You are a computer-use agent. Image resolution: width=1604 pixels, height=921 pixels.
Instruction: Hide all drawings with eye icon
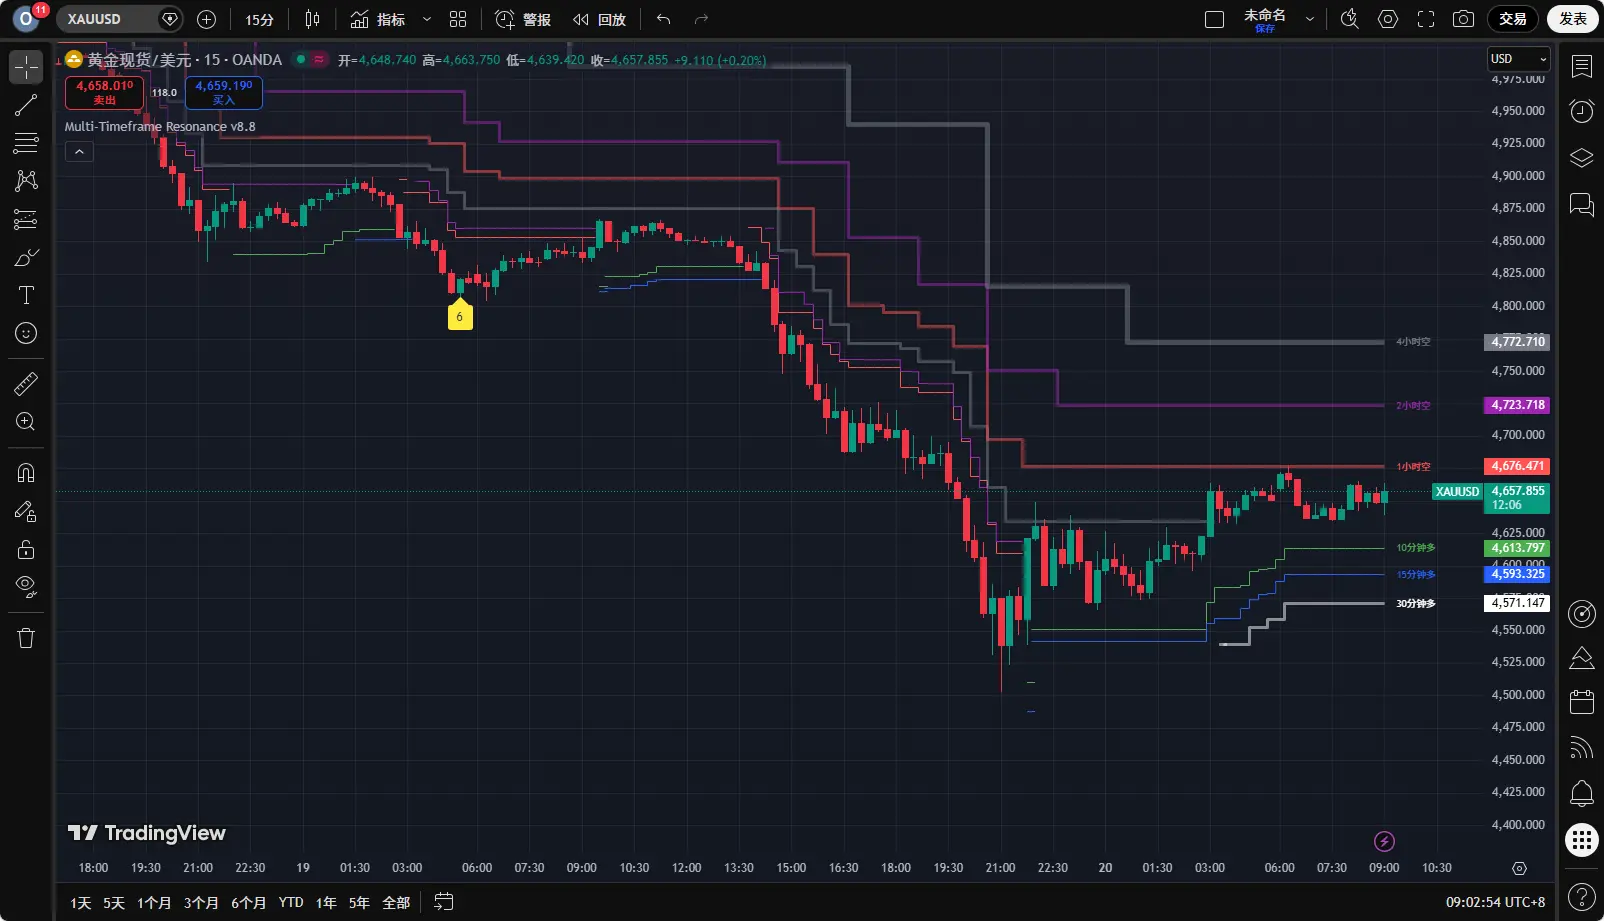(x=26, y=587)
